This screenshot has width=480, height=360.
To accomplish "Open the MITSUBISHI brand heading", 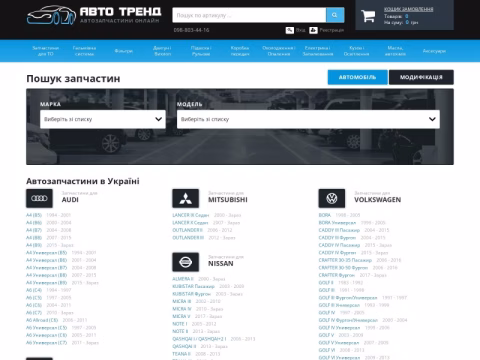I will (228, 200).
